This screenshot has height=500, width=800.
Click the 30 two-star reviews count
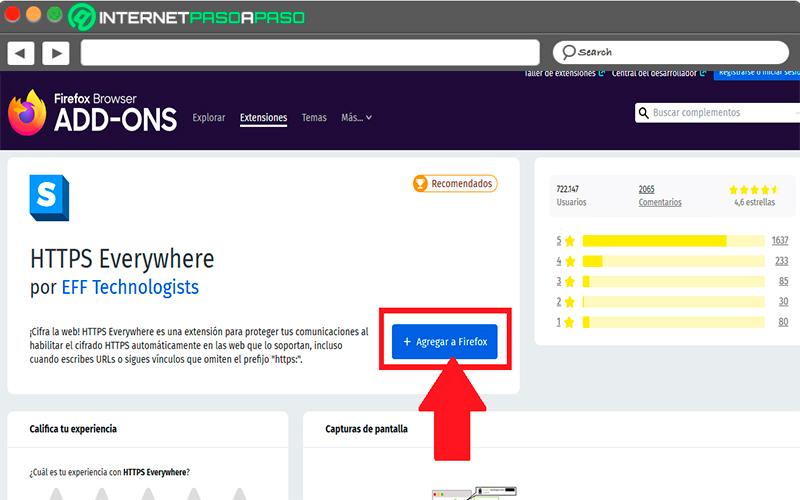pyautogui.click(x=783, y=302)
